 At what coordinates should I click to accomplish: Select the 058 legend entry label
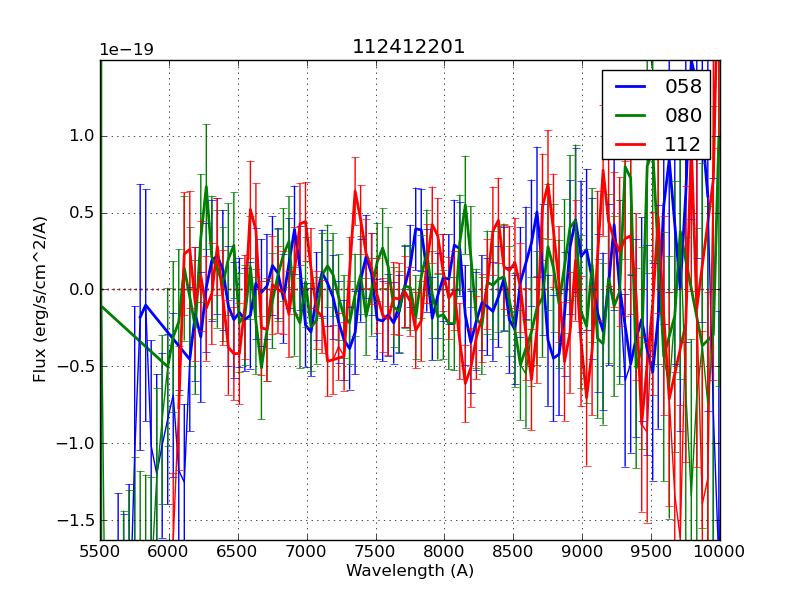683,87
